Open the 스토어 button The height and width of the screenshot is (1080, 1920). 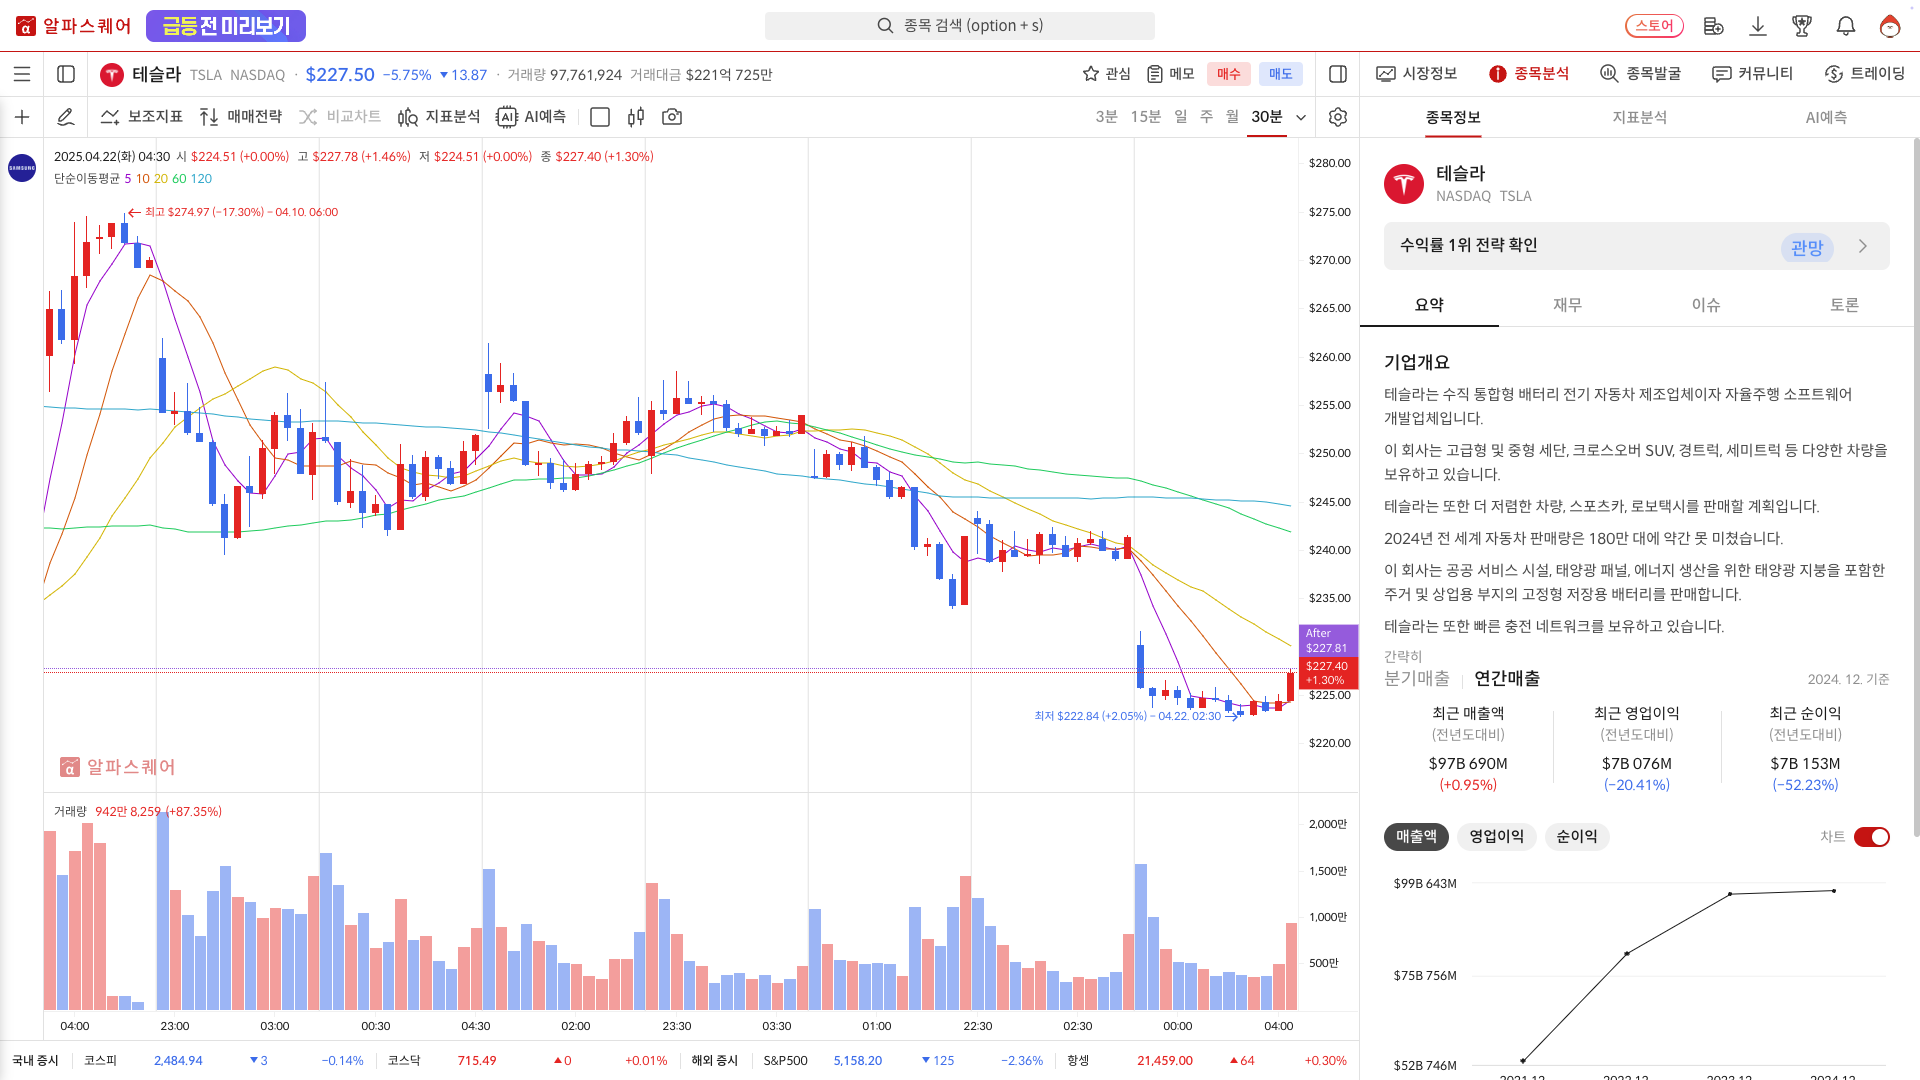[1654, 26]
